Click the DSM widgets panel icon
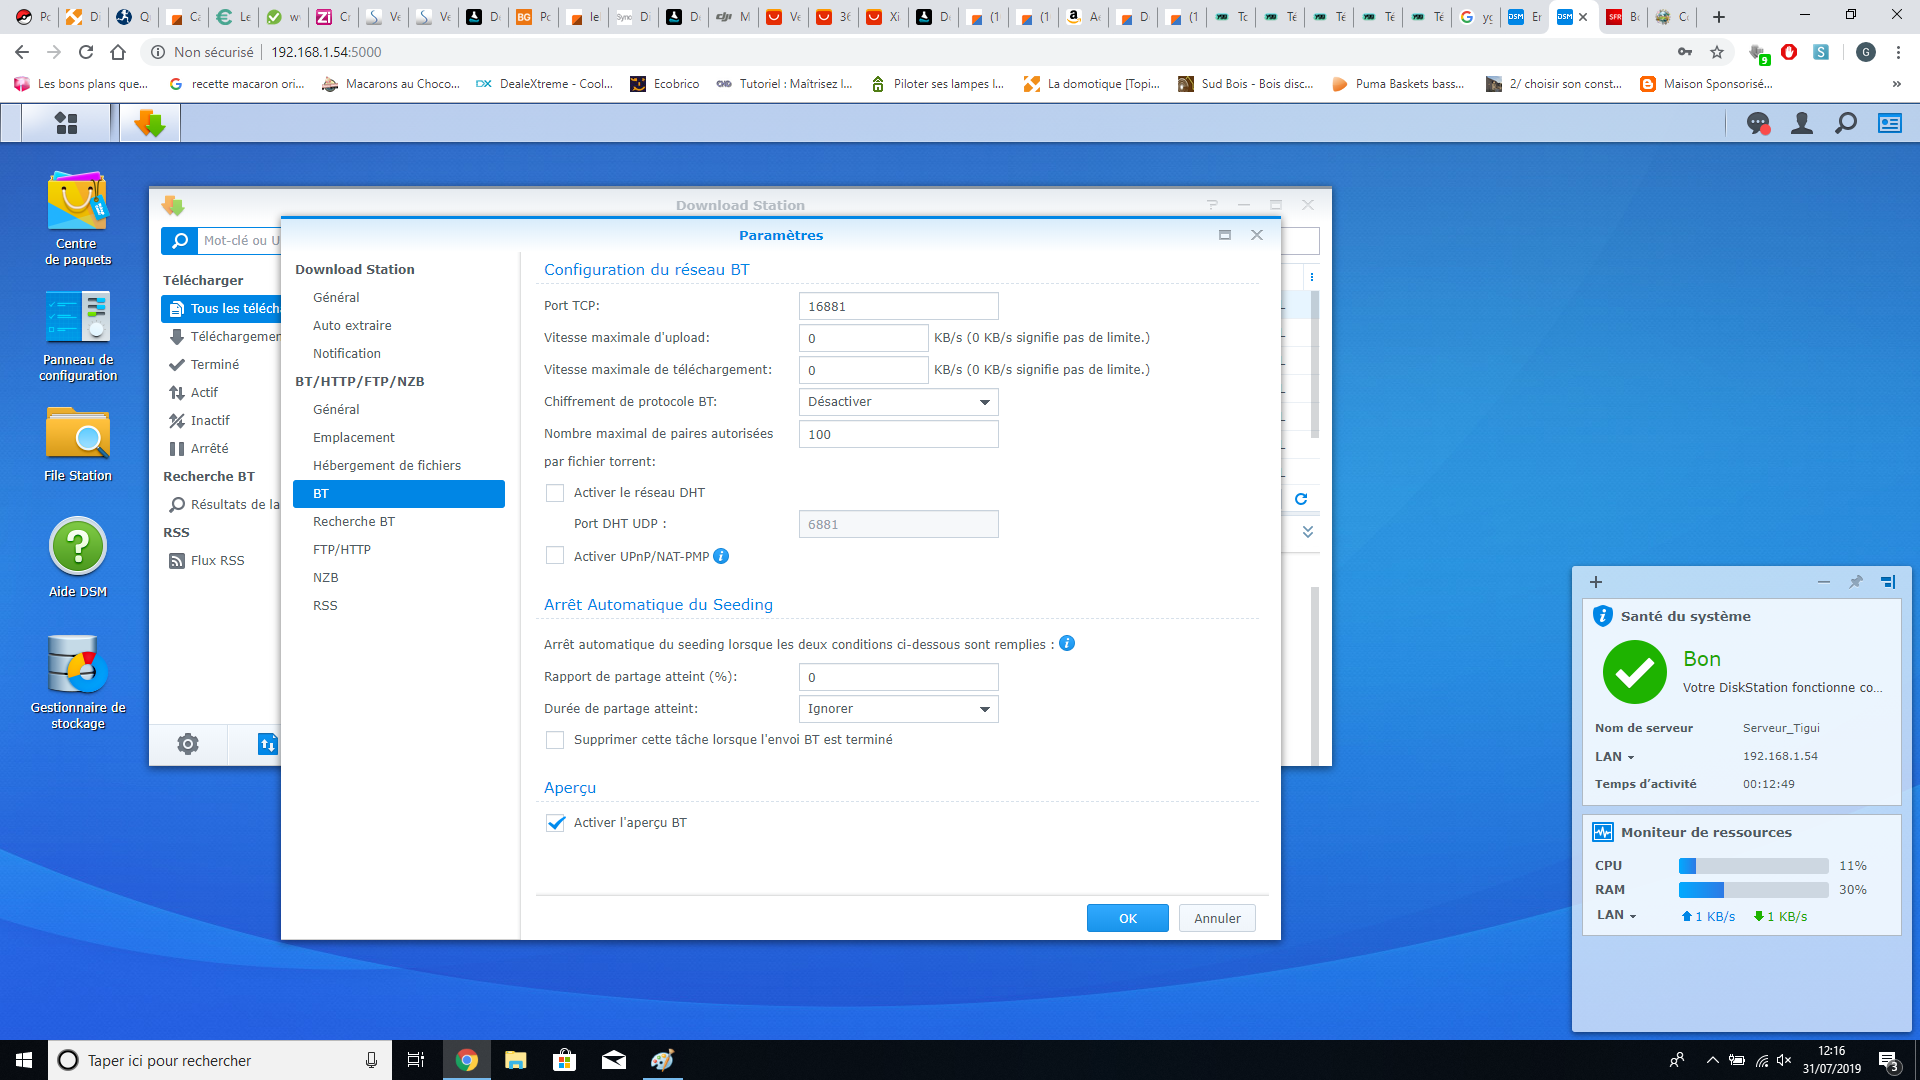Image resolution: width=1920 pixels, height=1080 pixels. coord(1889,123)
